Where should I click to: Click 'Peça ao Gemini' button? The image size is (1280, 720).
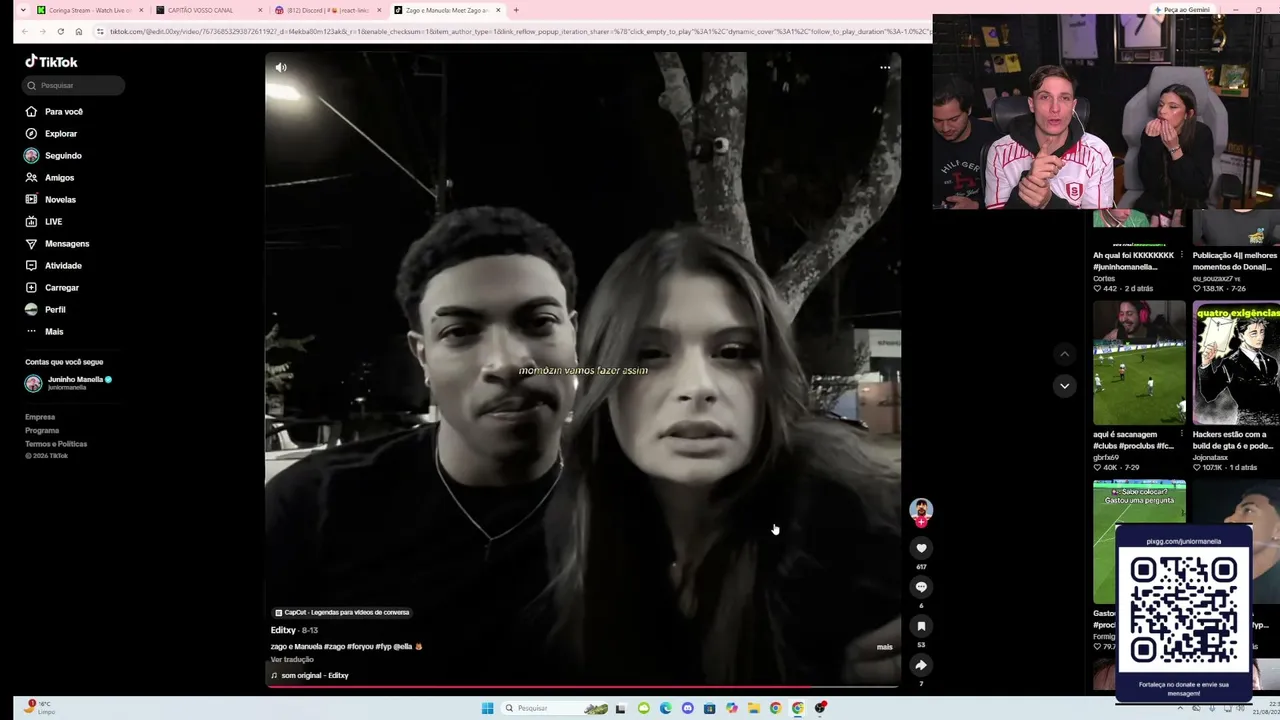(1182, 10)
